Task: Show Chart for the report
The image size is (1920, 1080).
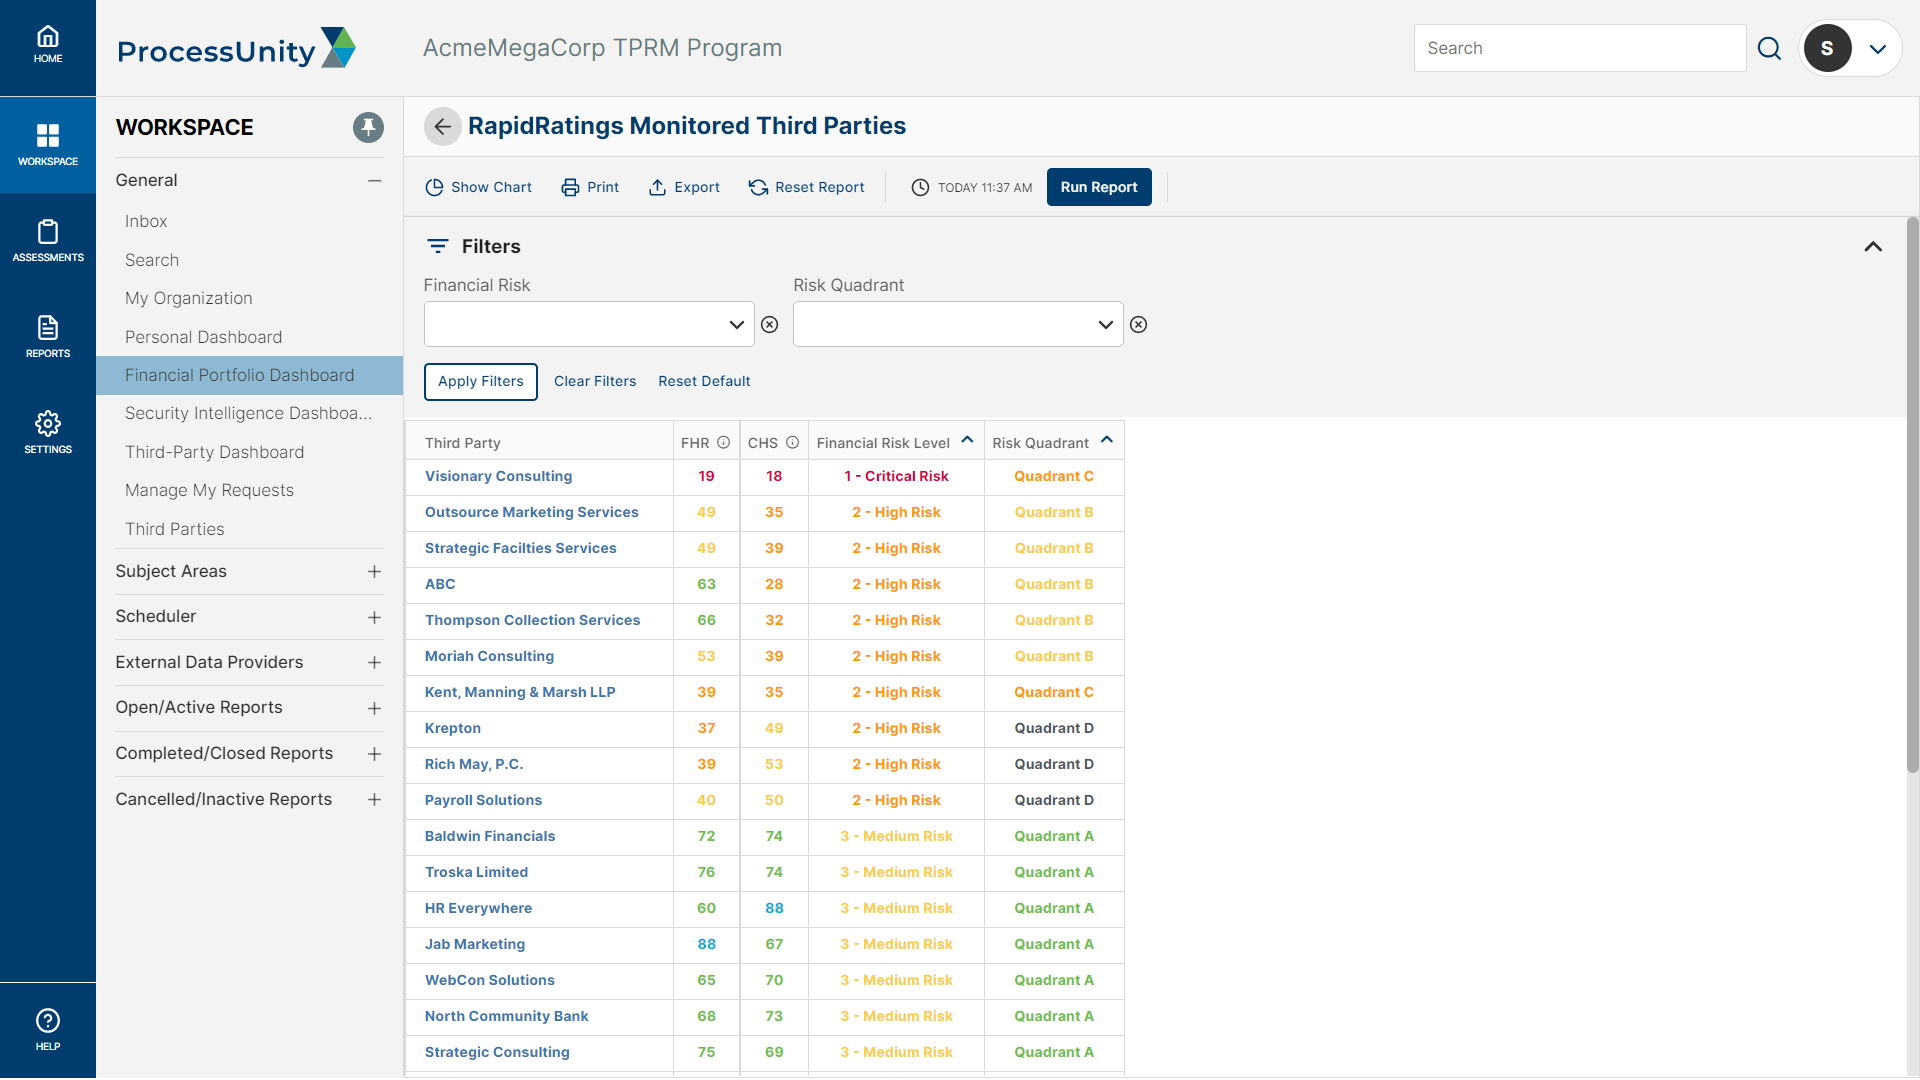Action: (x=478, y=187)
